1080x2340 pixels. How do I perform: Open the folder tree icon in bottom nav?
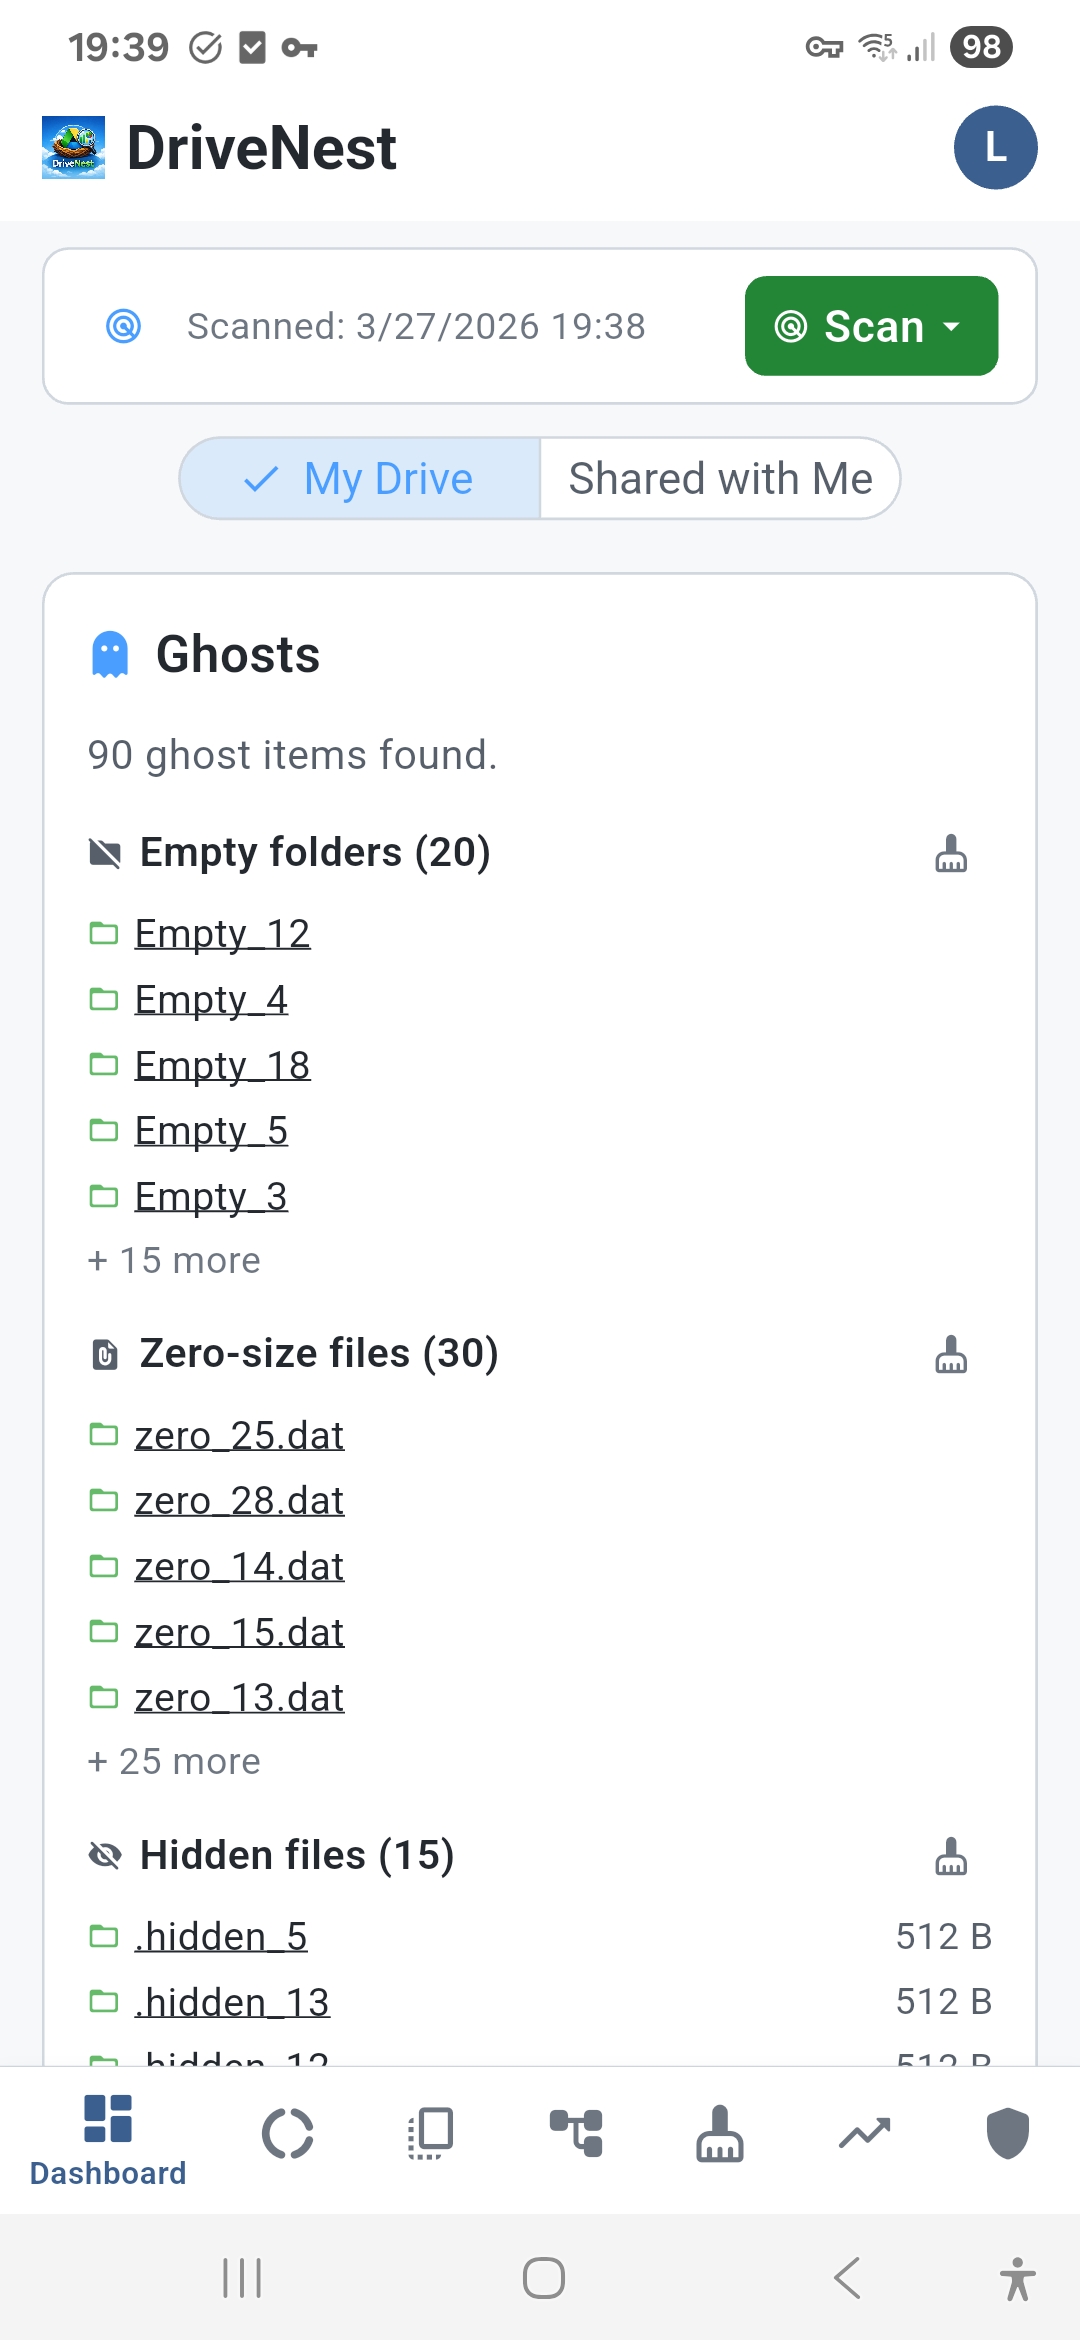pos(576,2134)
